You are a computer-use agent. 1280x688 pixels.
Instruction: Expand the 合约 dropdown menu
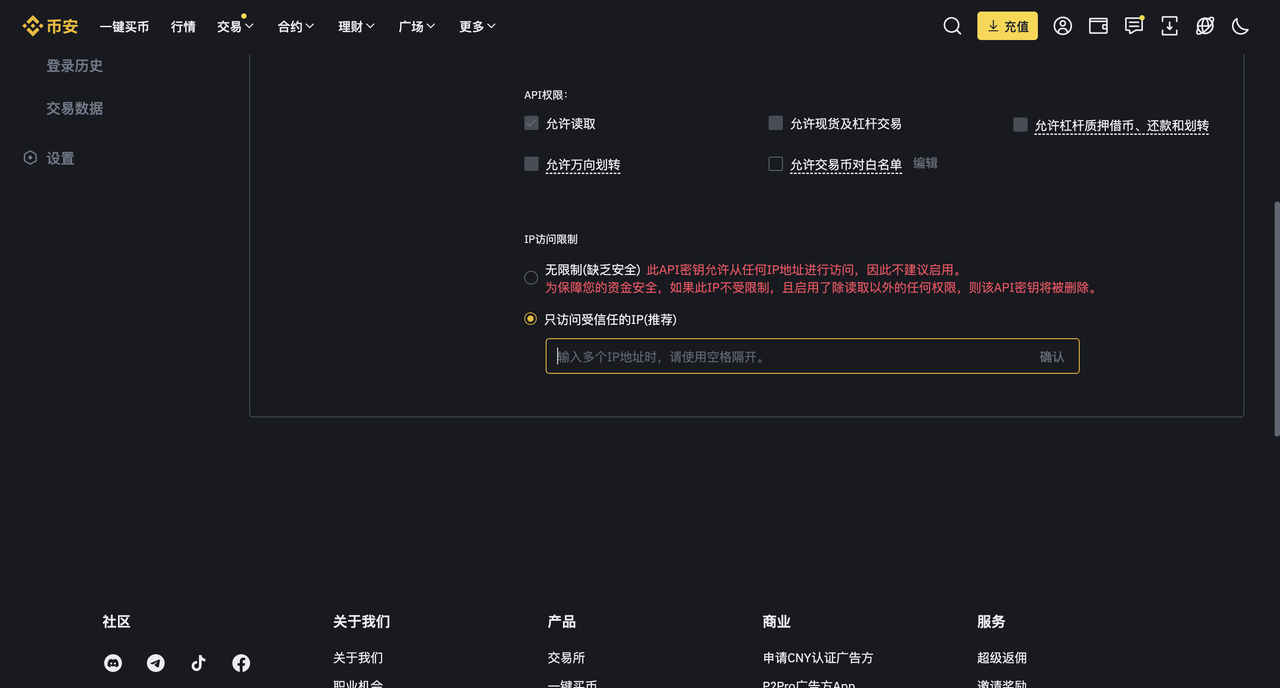[296, 27]
